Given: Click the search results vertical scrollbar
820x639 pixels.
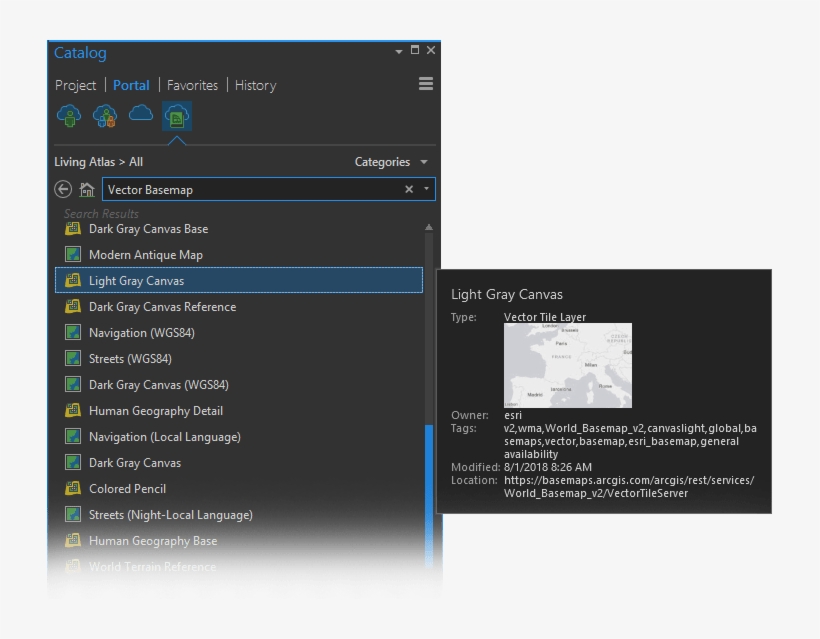Looking at the screenshot, I should [x=429, y=480].
